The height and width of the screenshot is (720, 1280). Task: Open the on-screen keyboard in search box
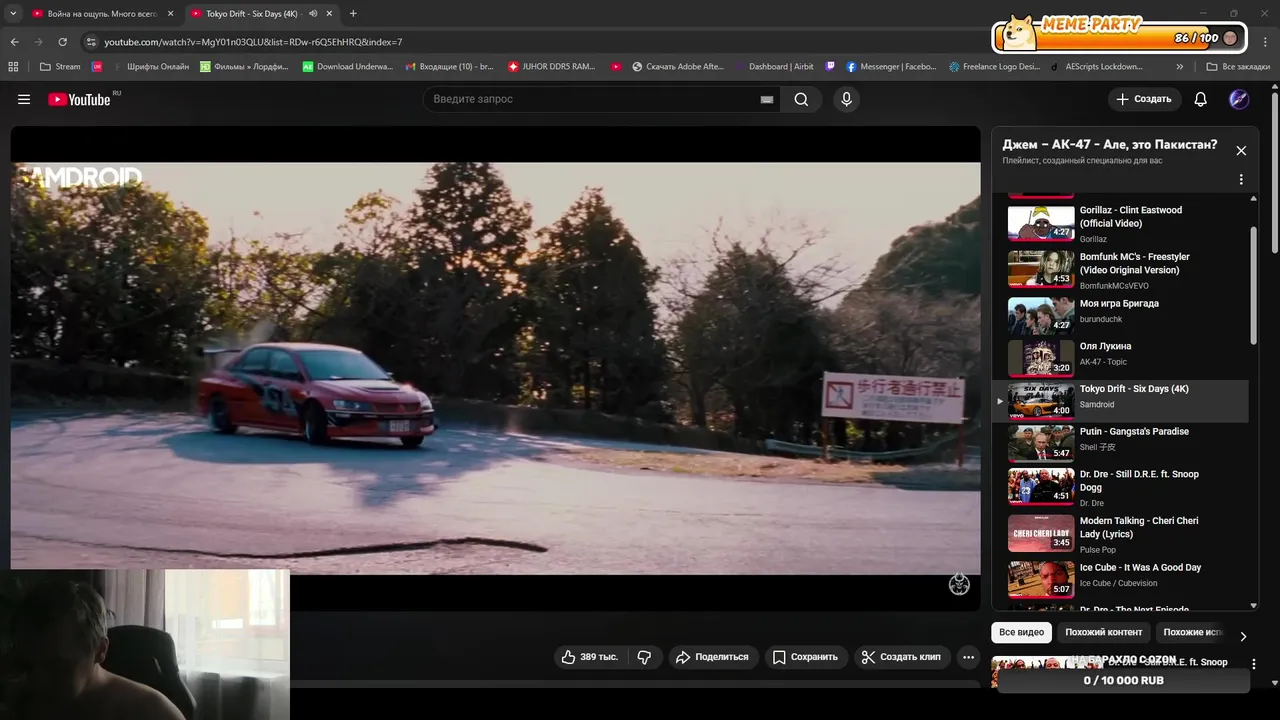tap(767, 99)
